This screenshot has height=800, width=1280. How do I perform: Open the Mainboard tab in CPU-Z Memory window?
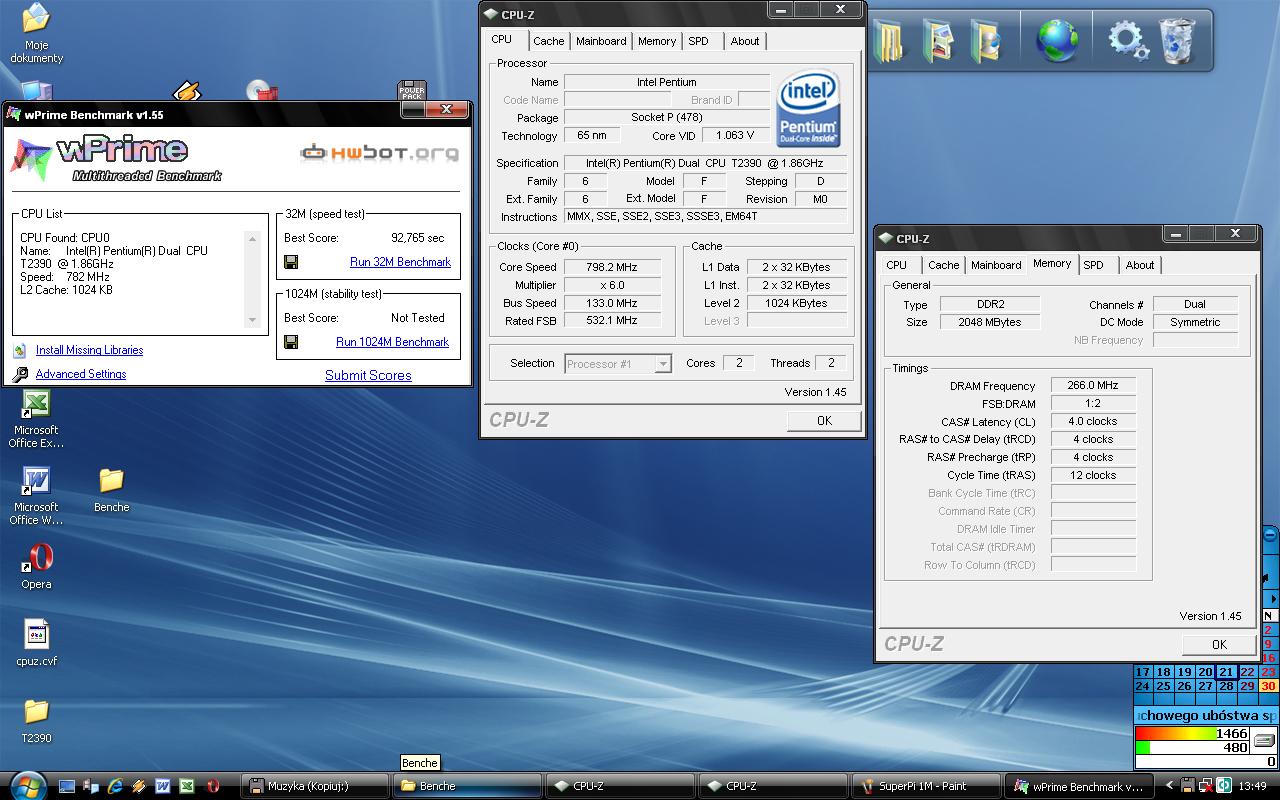tap(996, 265)
